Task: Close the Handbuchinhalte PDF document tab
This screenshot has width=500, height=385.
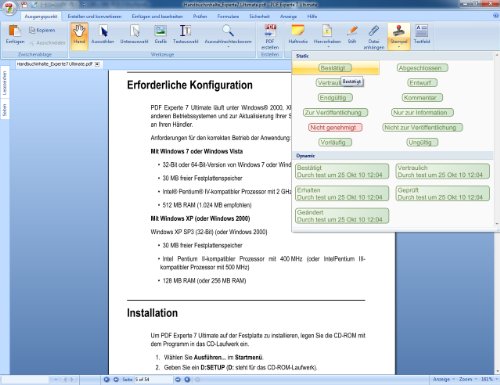Action: pyautogui.click(x=97, y=64)
